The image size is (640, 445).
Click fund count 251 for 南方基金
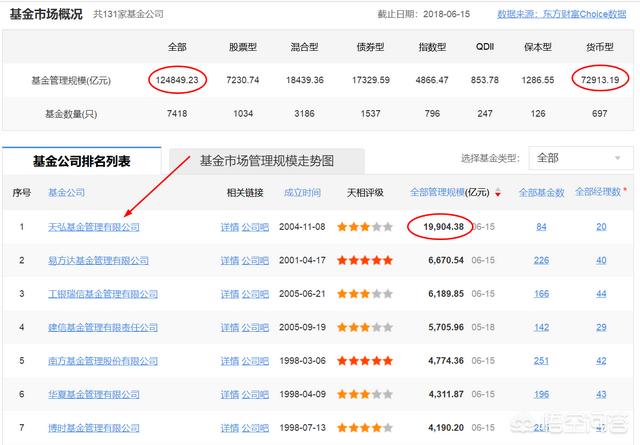tap(541, 361)
